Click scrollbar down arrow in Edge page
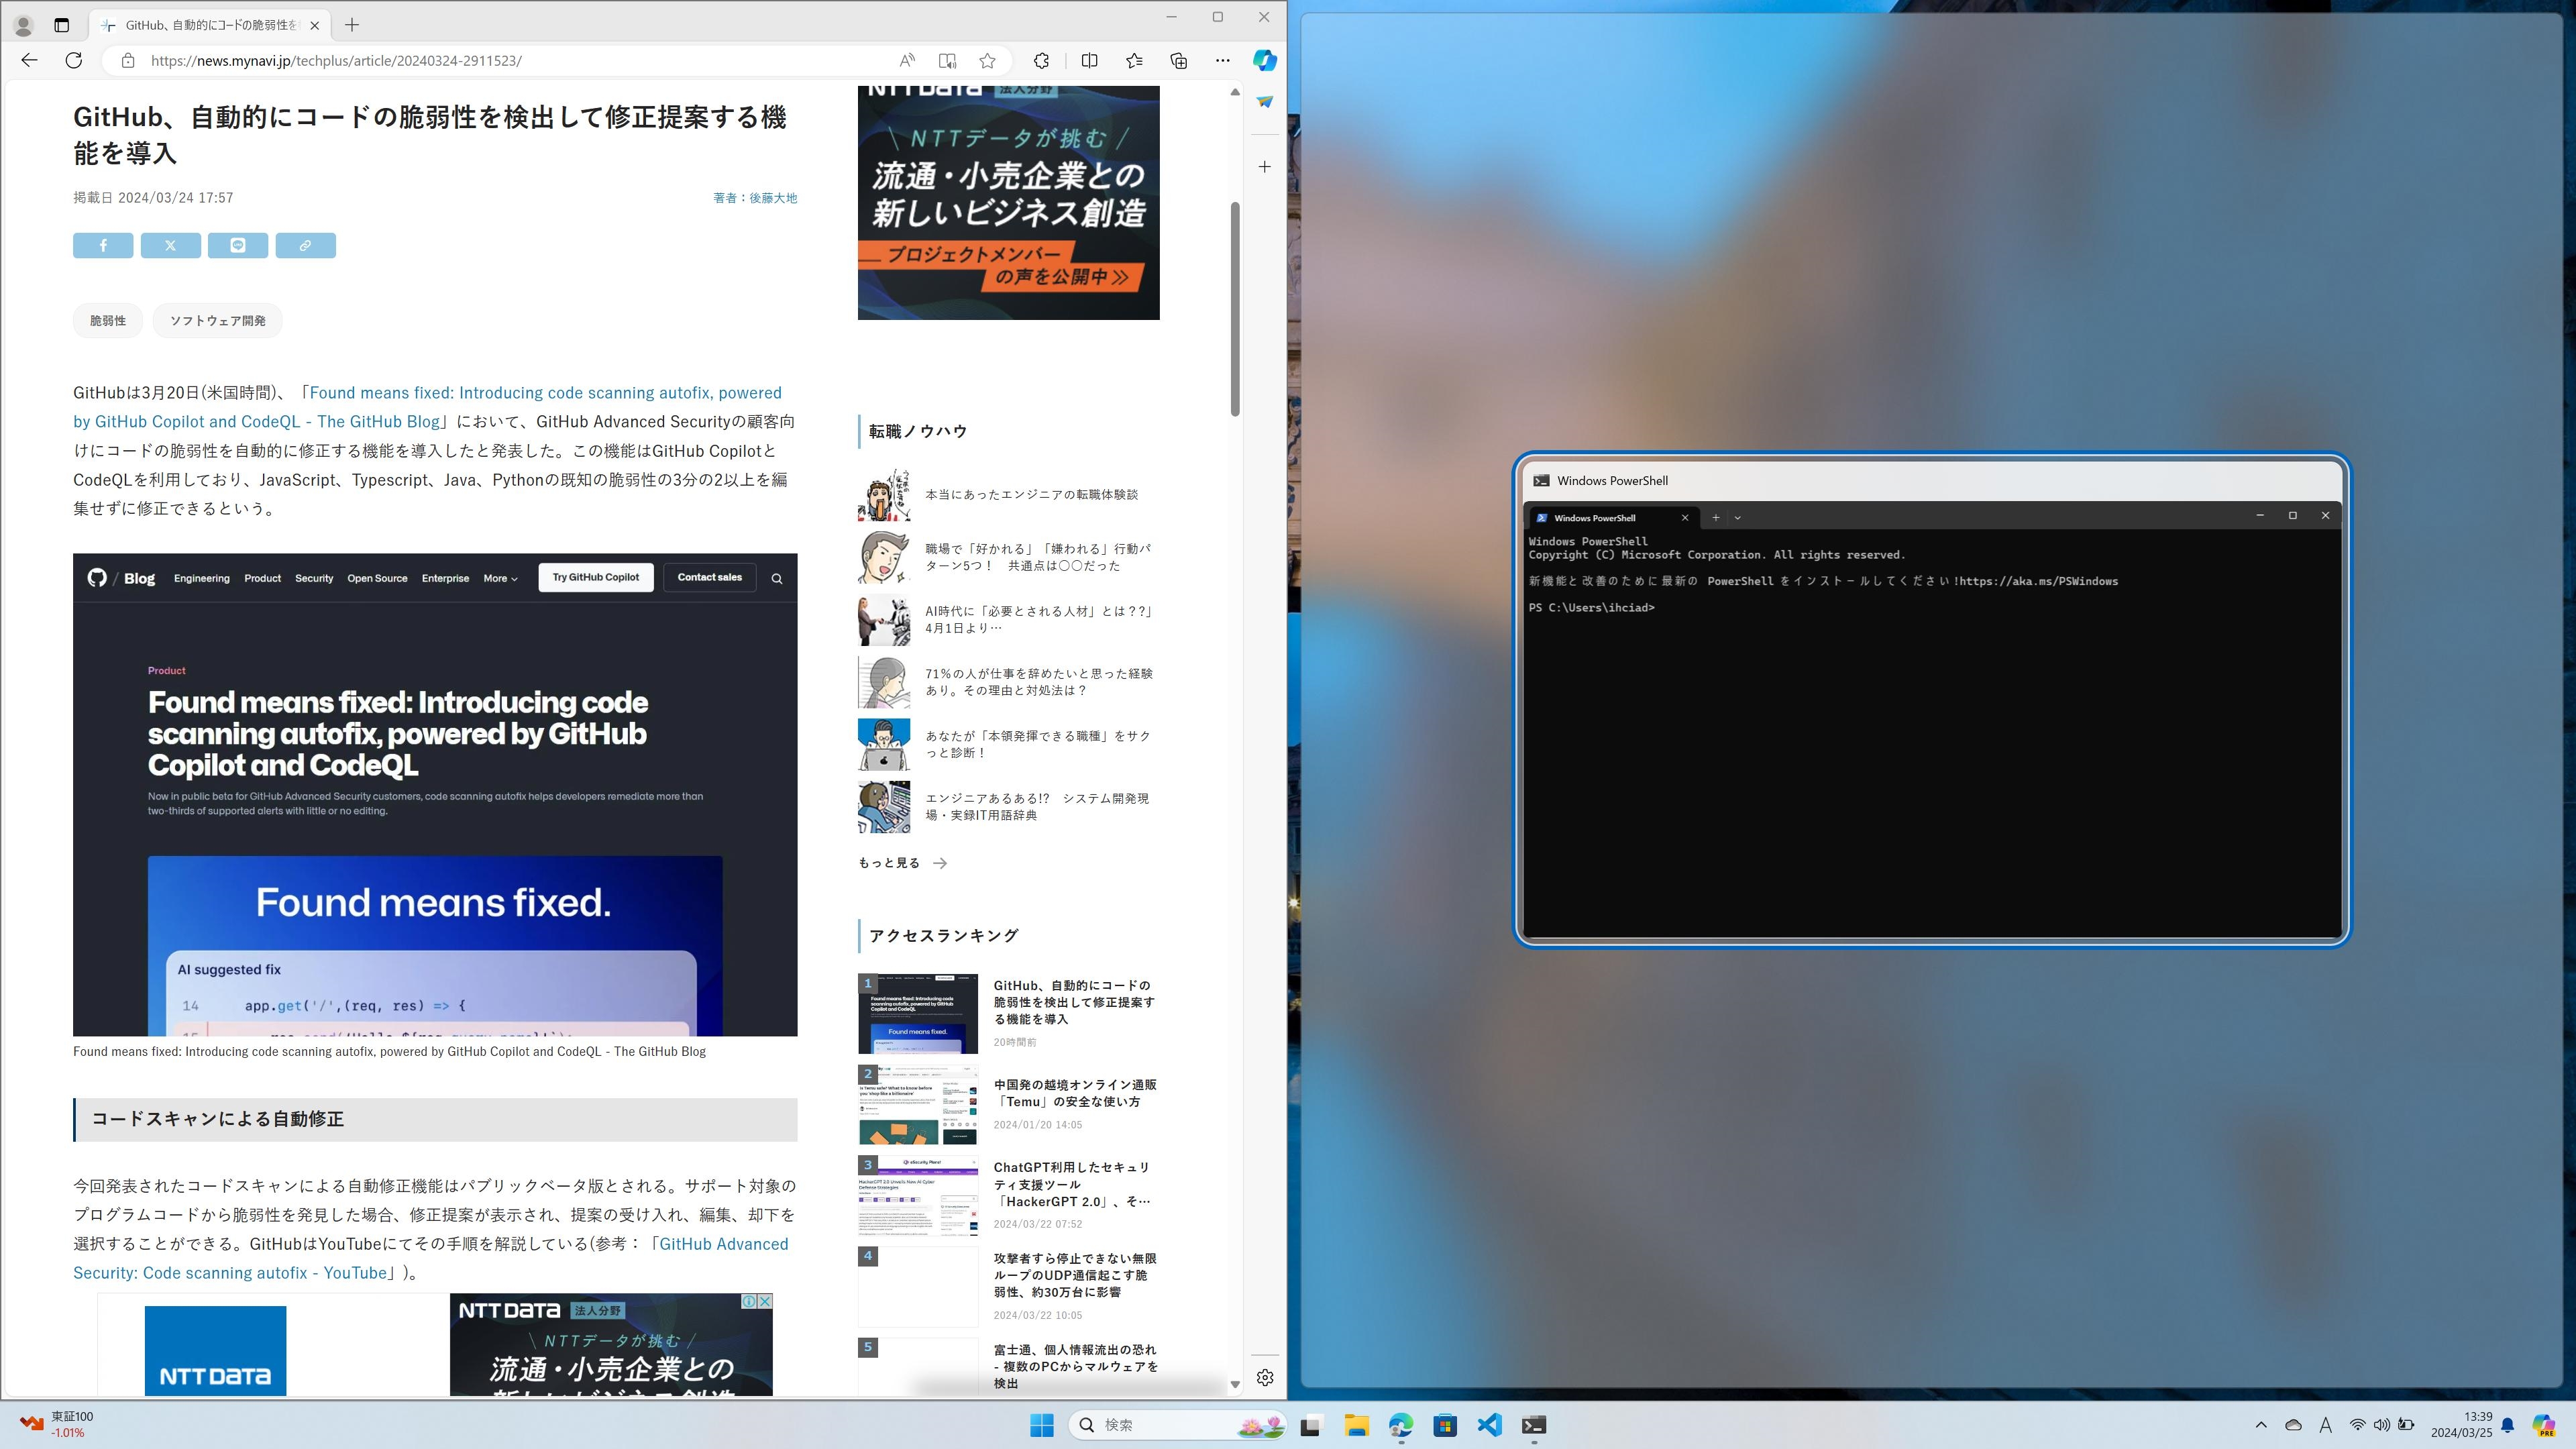 pos(1235,1385)
